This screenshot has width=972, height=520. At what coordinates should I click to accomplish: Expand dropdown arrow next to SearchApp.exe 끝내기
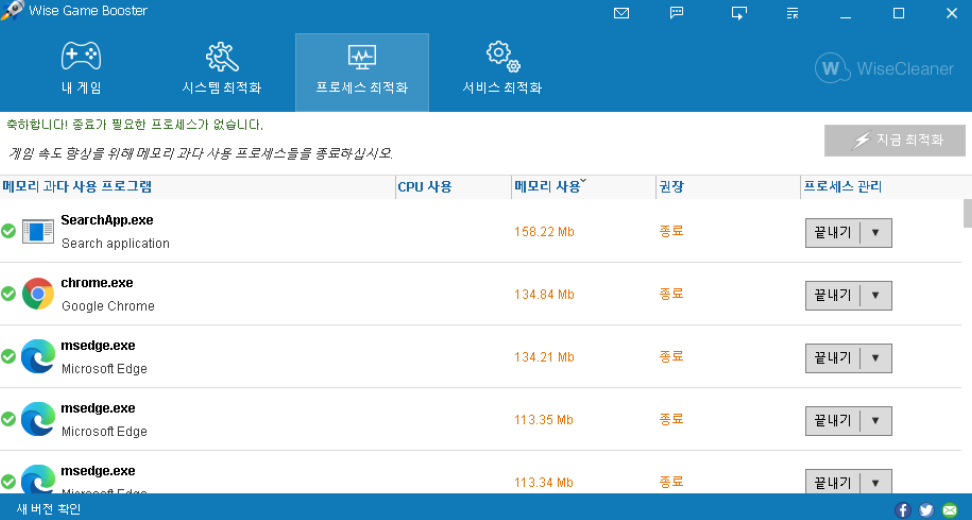coord(875,233)
